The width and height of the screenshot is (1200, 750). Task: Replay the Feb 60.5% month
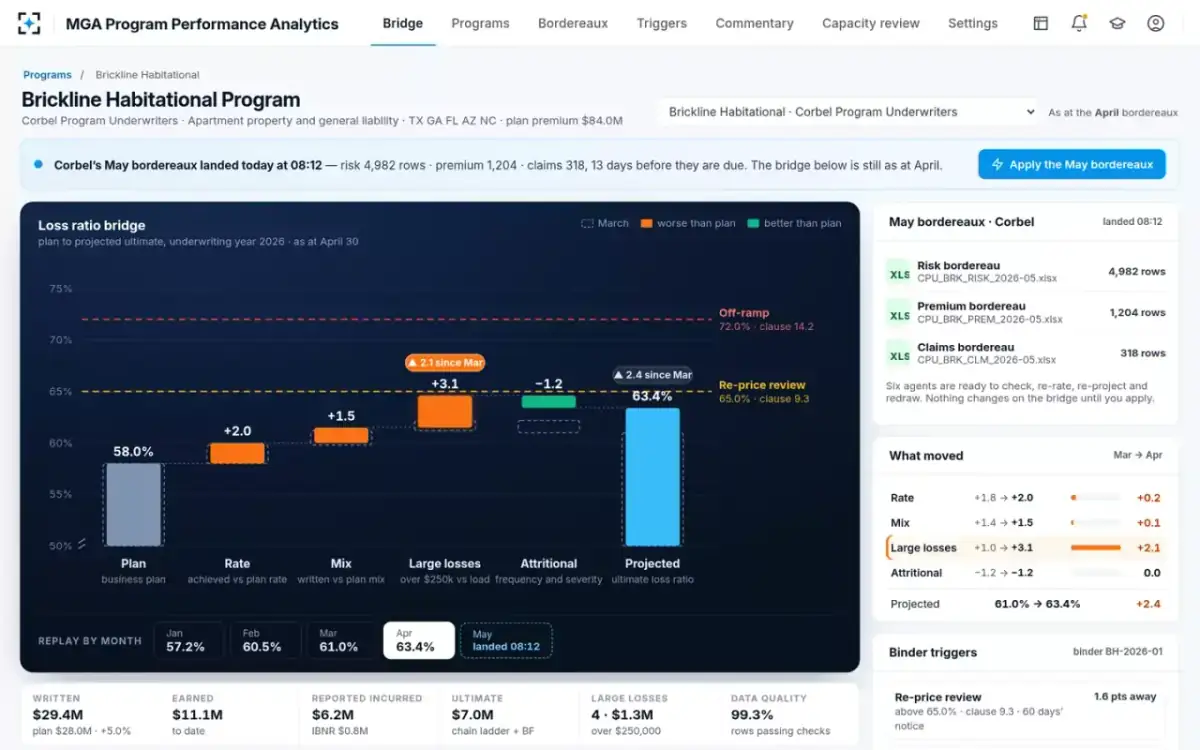click(265, 640)
